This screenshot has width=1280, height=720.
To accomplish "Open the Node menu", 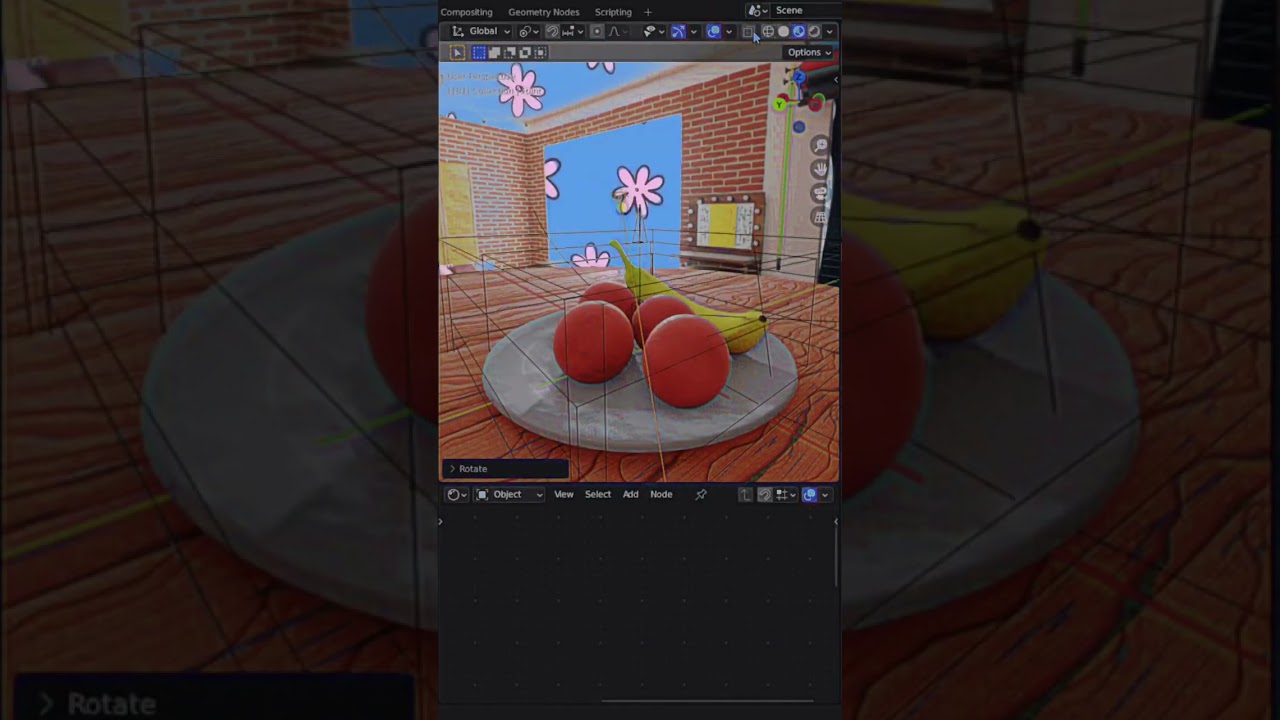I will coord(661,494).
